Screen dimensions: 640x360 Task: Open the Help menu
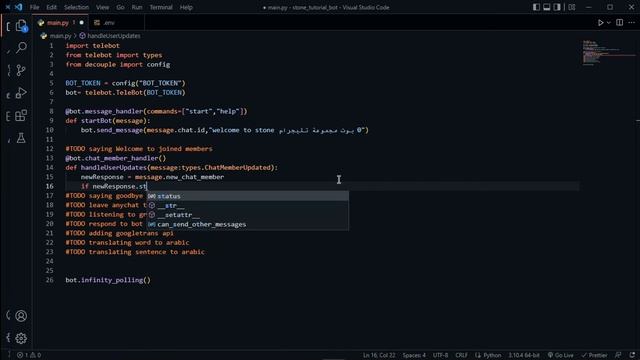(186, 7)
